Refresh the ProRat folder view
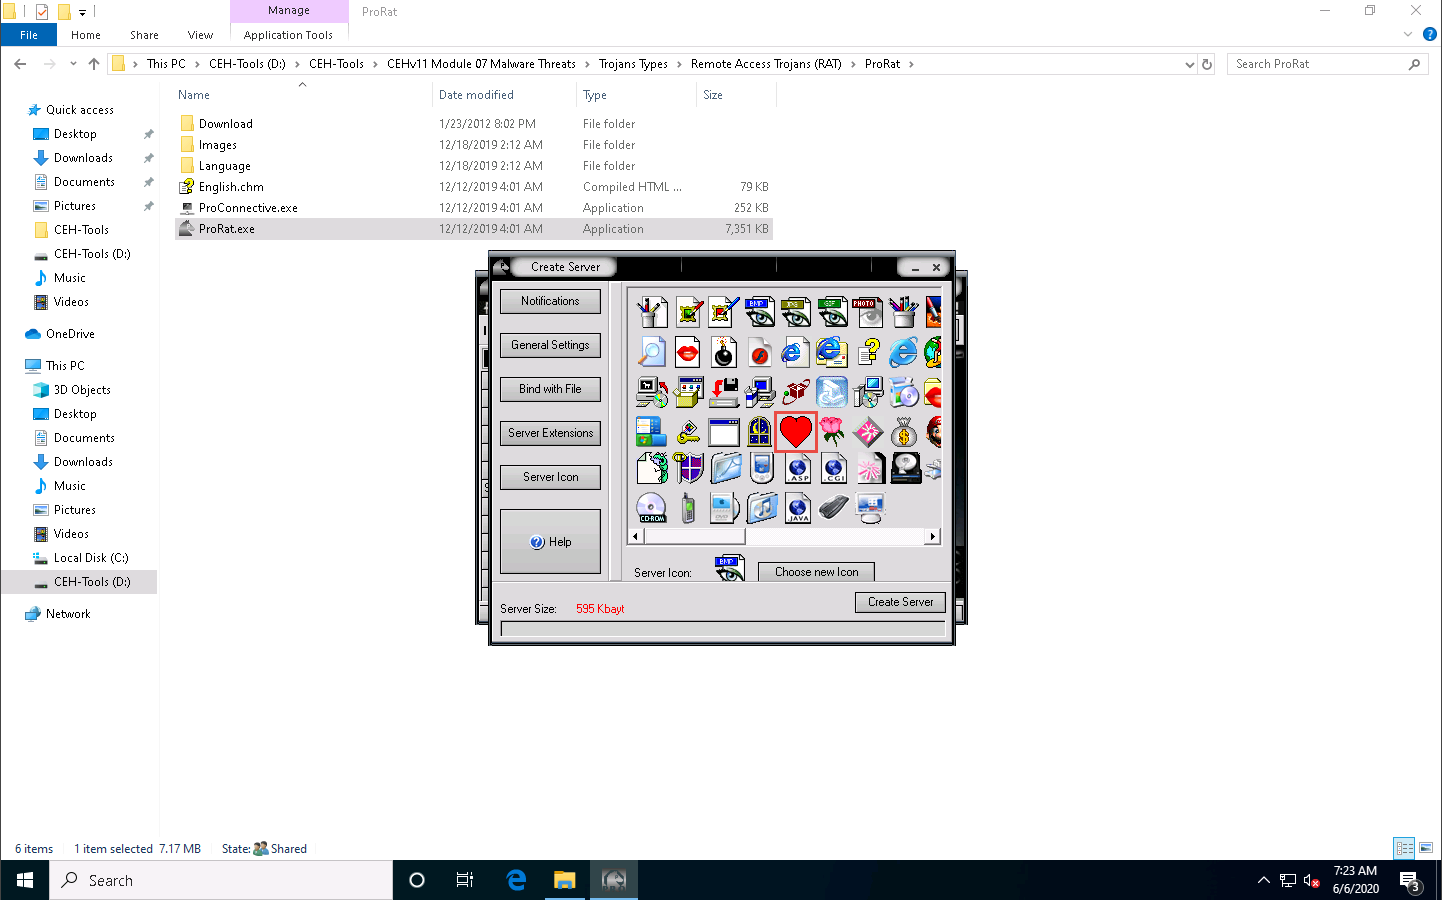The height and width of the screenshot is (900, 1442). [1207, 64]
